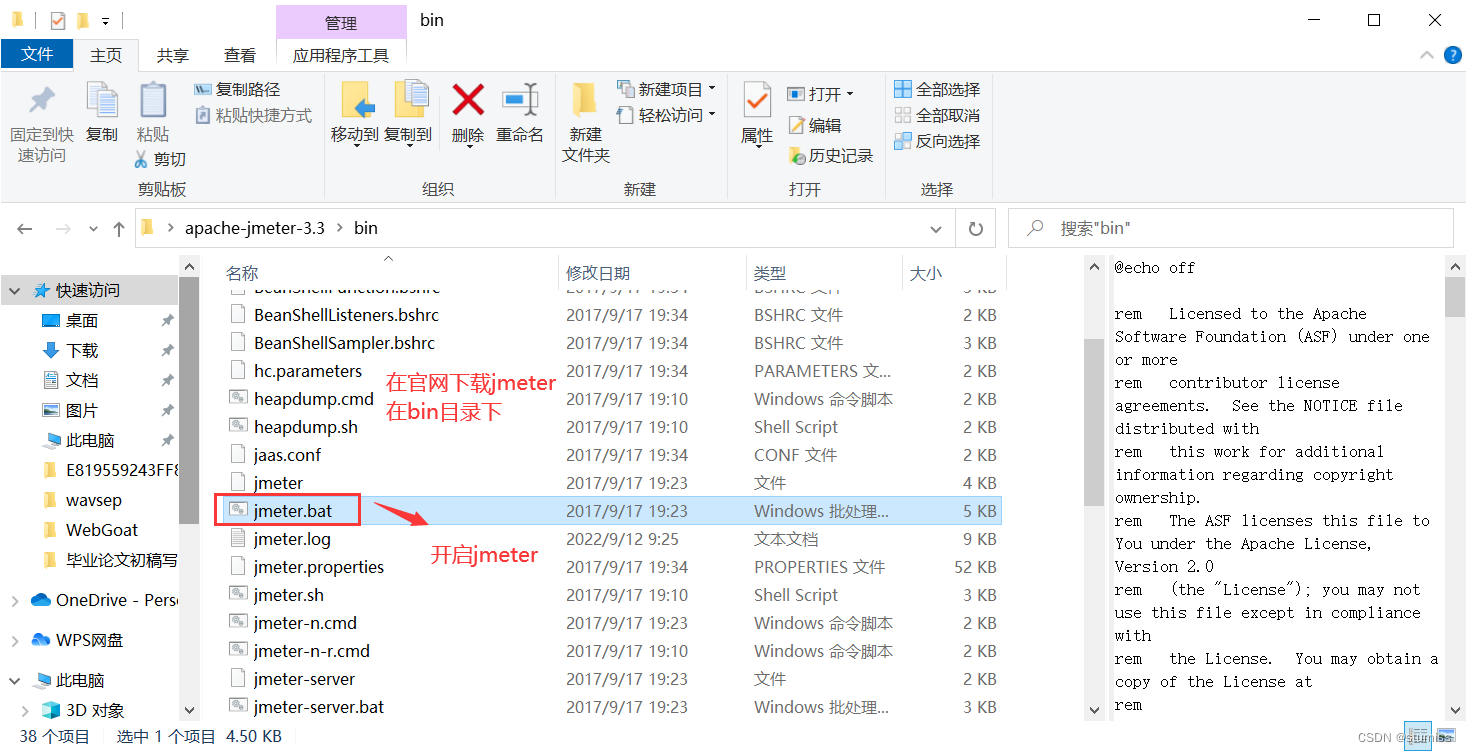This screenshot has width=1467, height=752.
Task: Click the Back navigation arrow
Action: (25, 229)
